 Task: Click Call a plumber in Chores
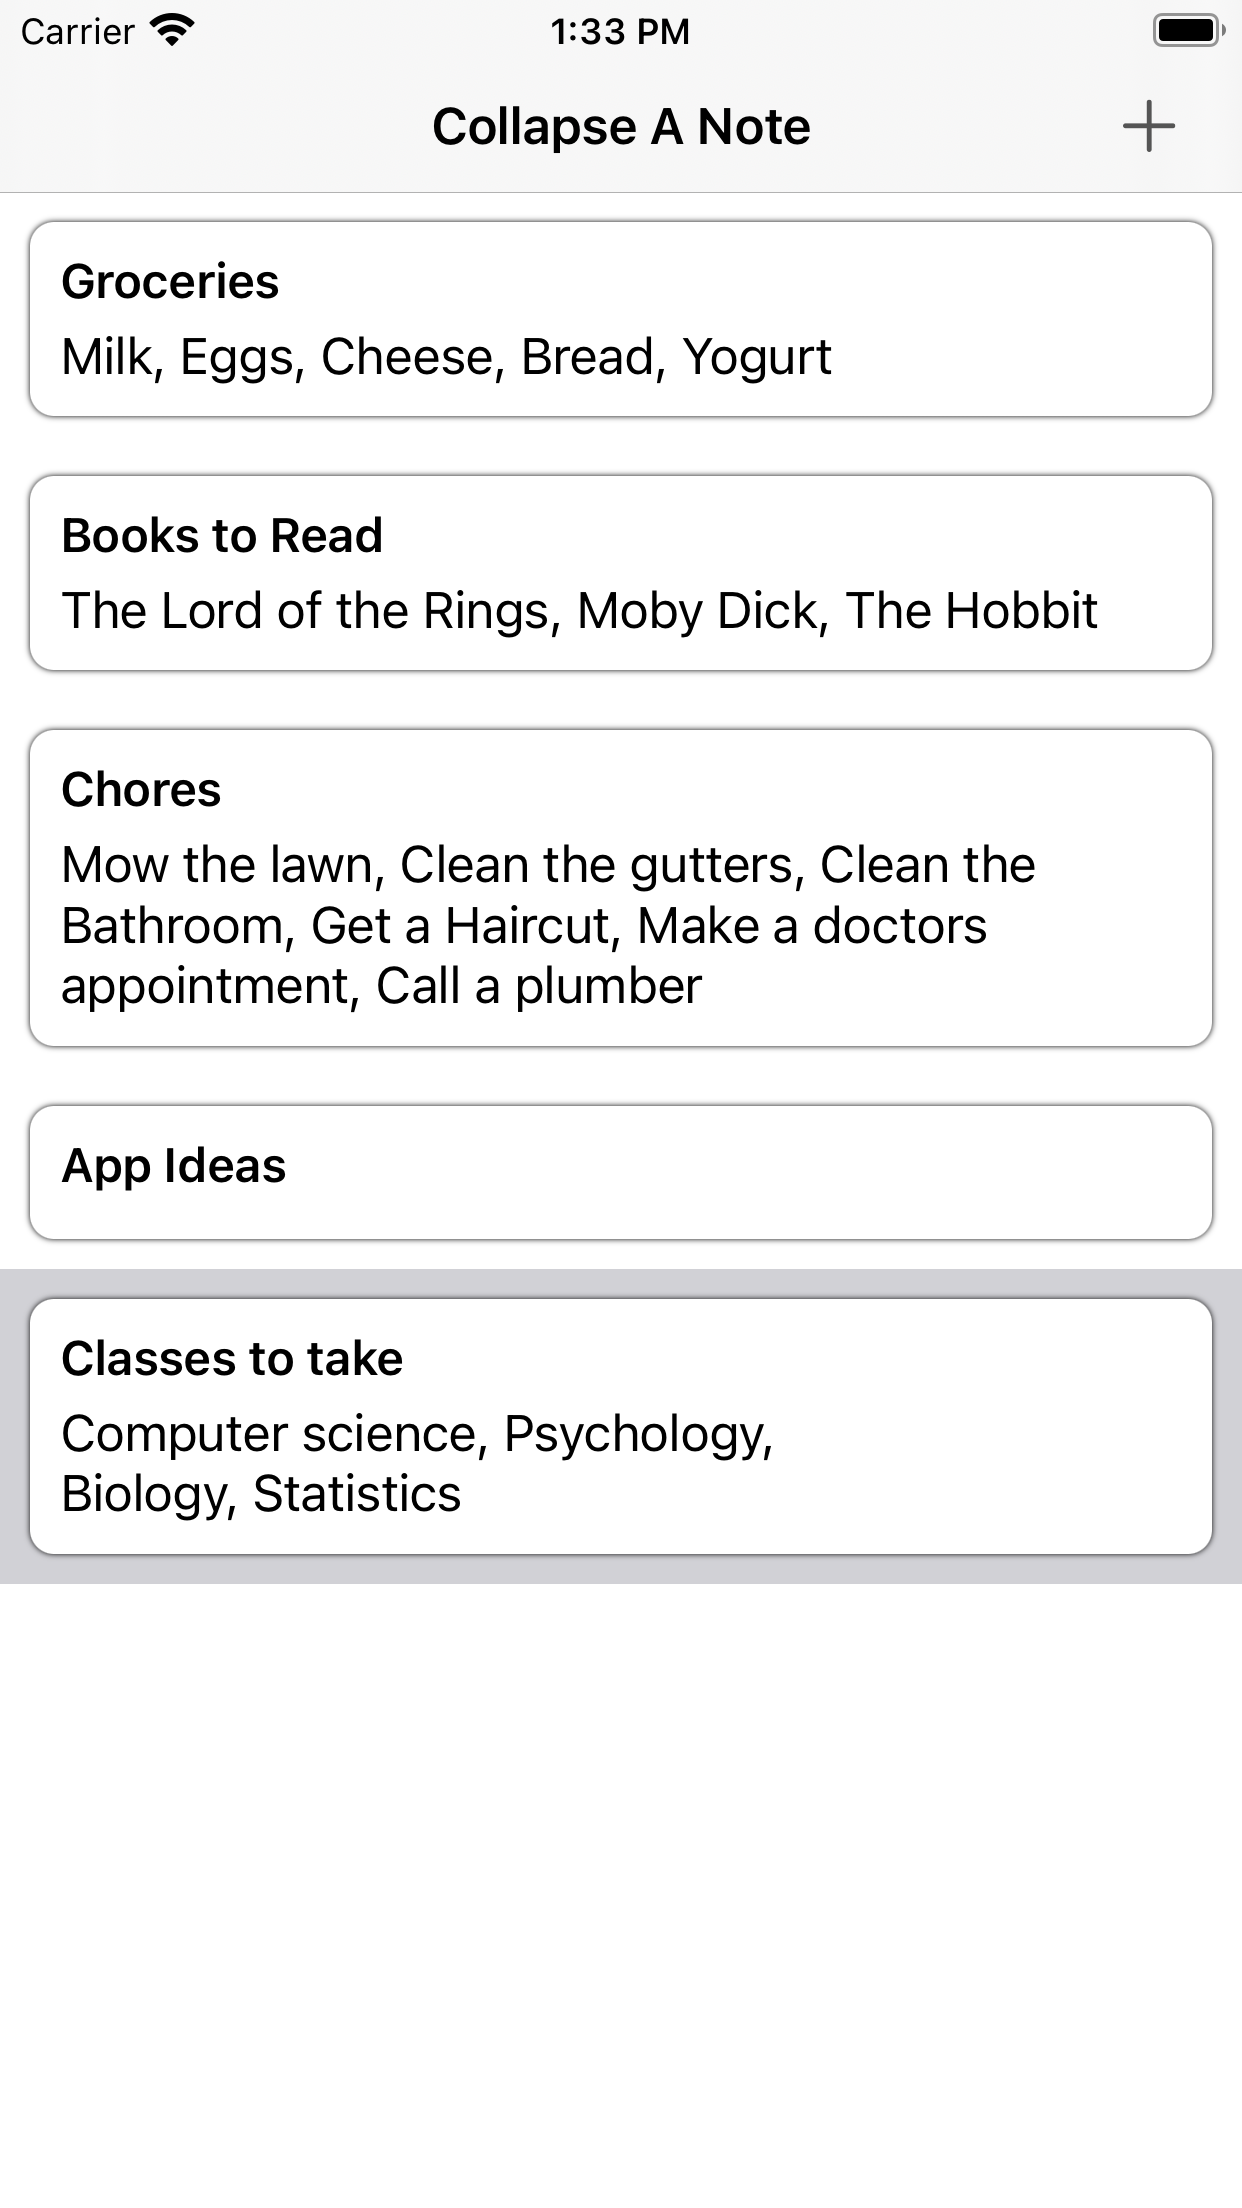538,987
